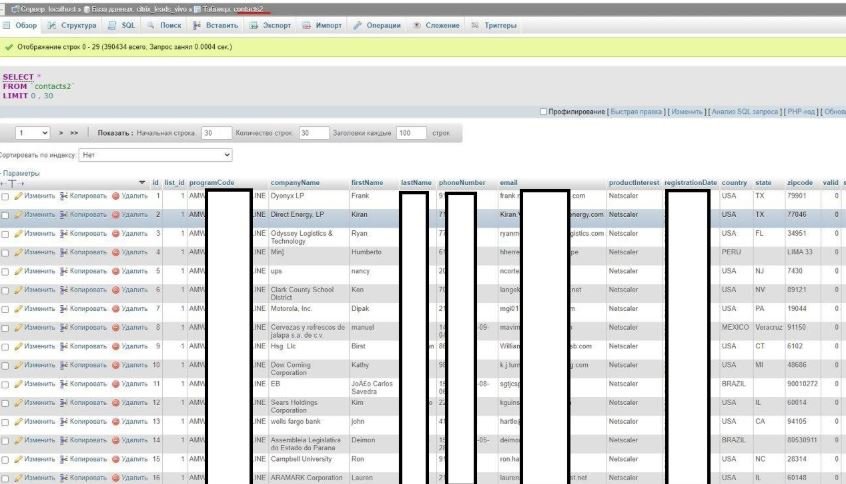Select the checkbox for row id 7

(x=5, y=309)
